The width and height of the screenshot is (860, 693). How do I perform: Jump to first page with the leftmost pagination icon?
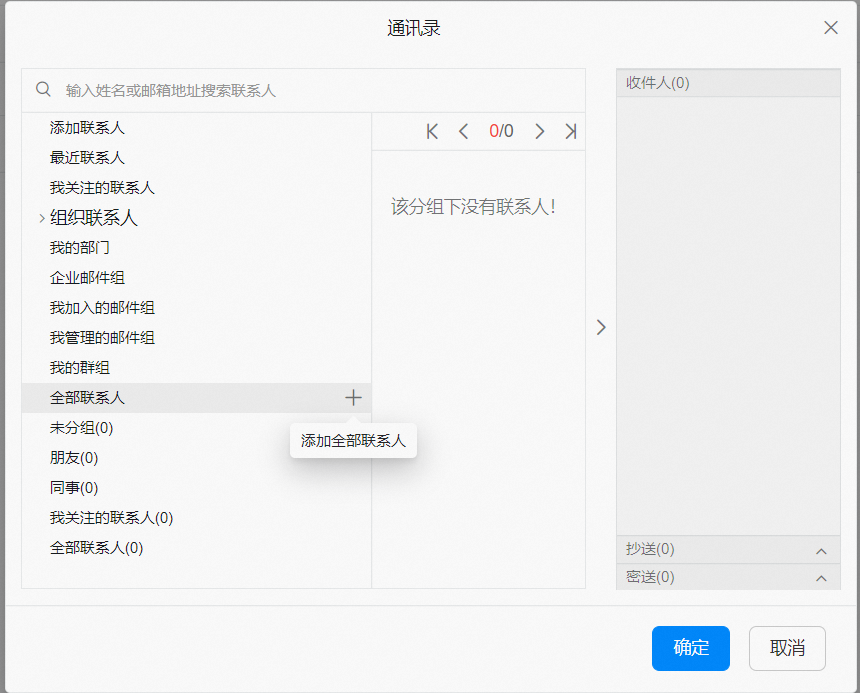(431, 131)
